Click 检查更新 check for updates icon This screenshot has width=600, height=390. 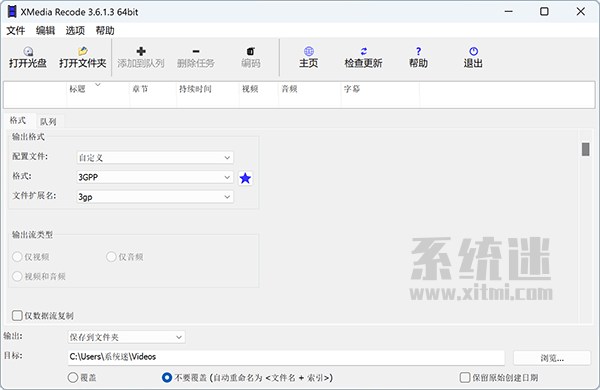(x=364, y=51)
